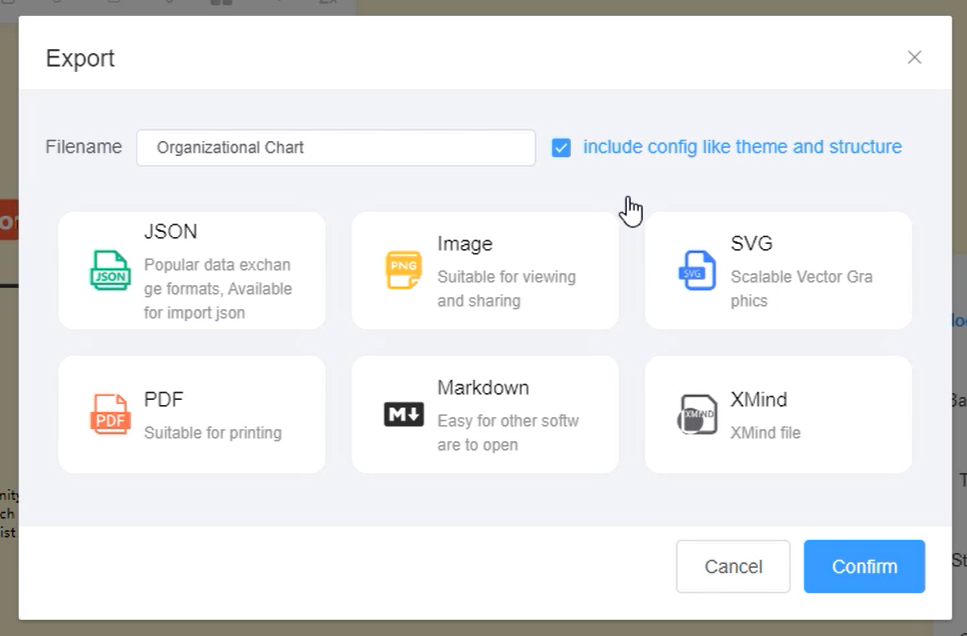Select the black Markdown icon
The image size is (967, 636).
[x=404, y=415]
